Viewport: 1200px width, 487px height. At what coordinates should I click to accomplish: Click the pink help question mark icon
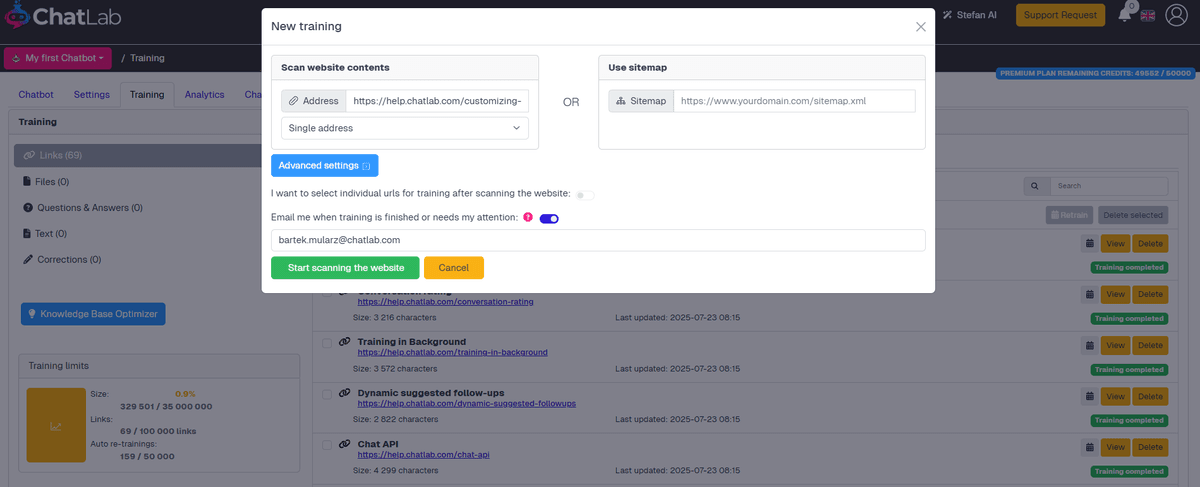pyautogui.click(x=528, y=217)
